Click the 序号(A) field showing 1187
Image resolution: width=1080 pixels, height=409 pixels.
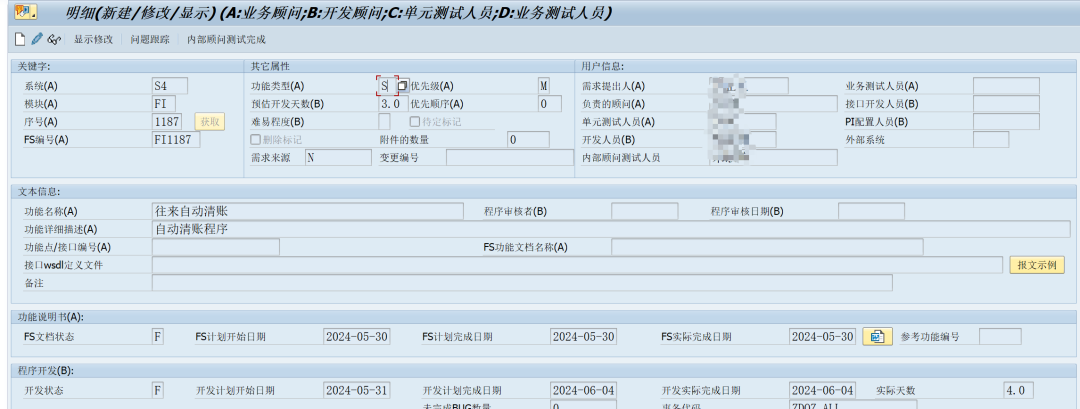pos(167,122)
